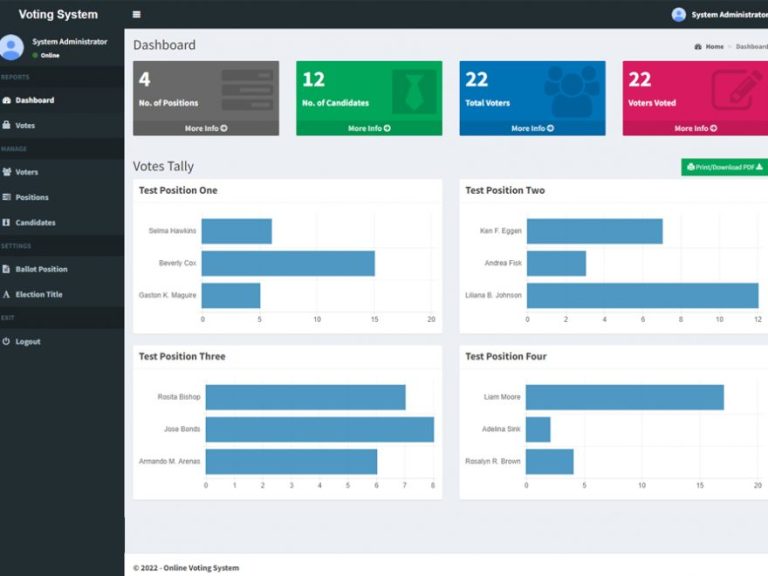Click the Voters group icon in sidebar

tap(6, 172)
